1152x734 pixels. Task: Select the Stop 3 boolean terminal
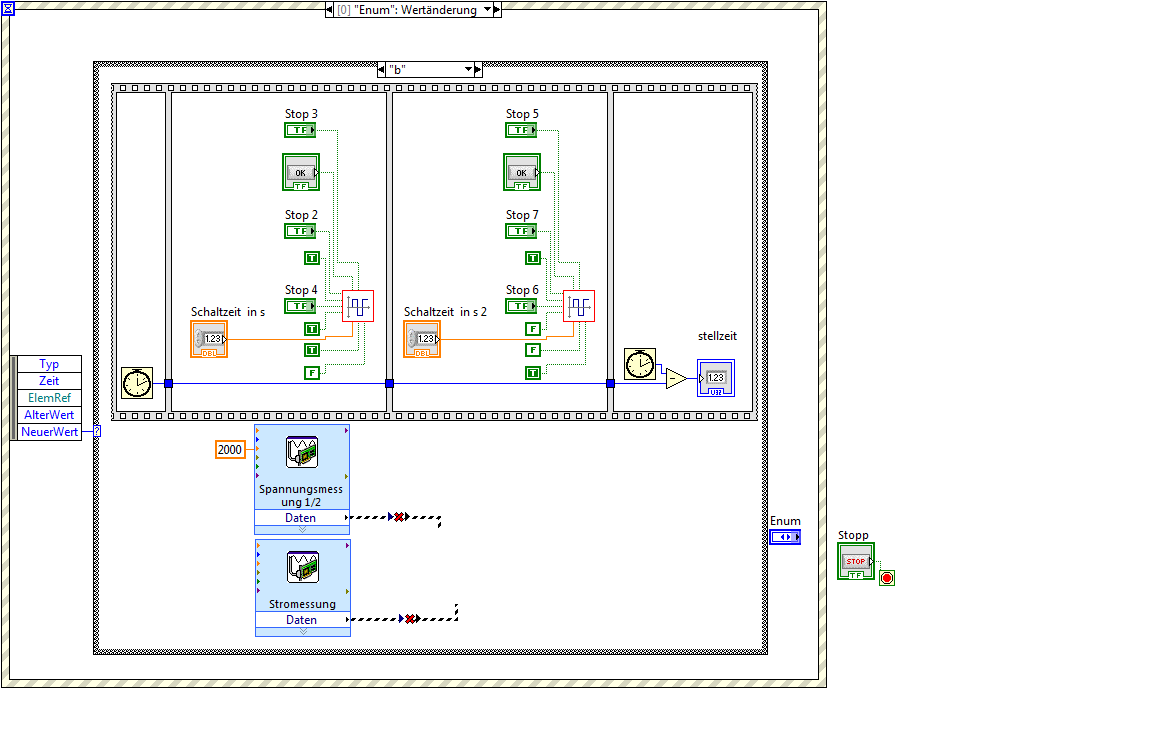[x=300, y=130]
